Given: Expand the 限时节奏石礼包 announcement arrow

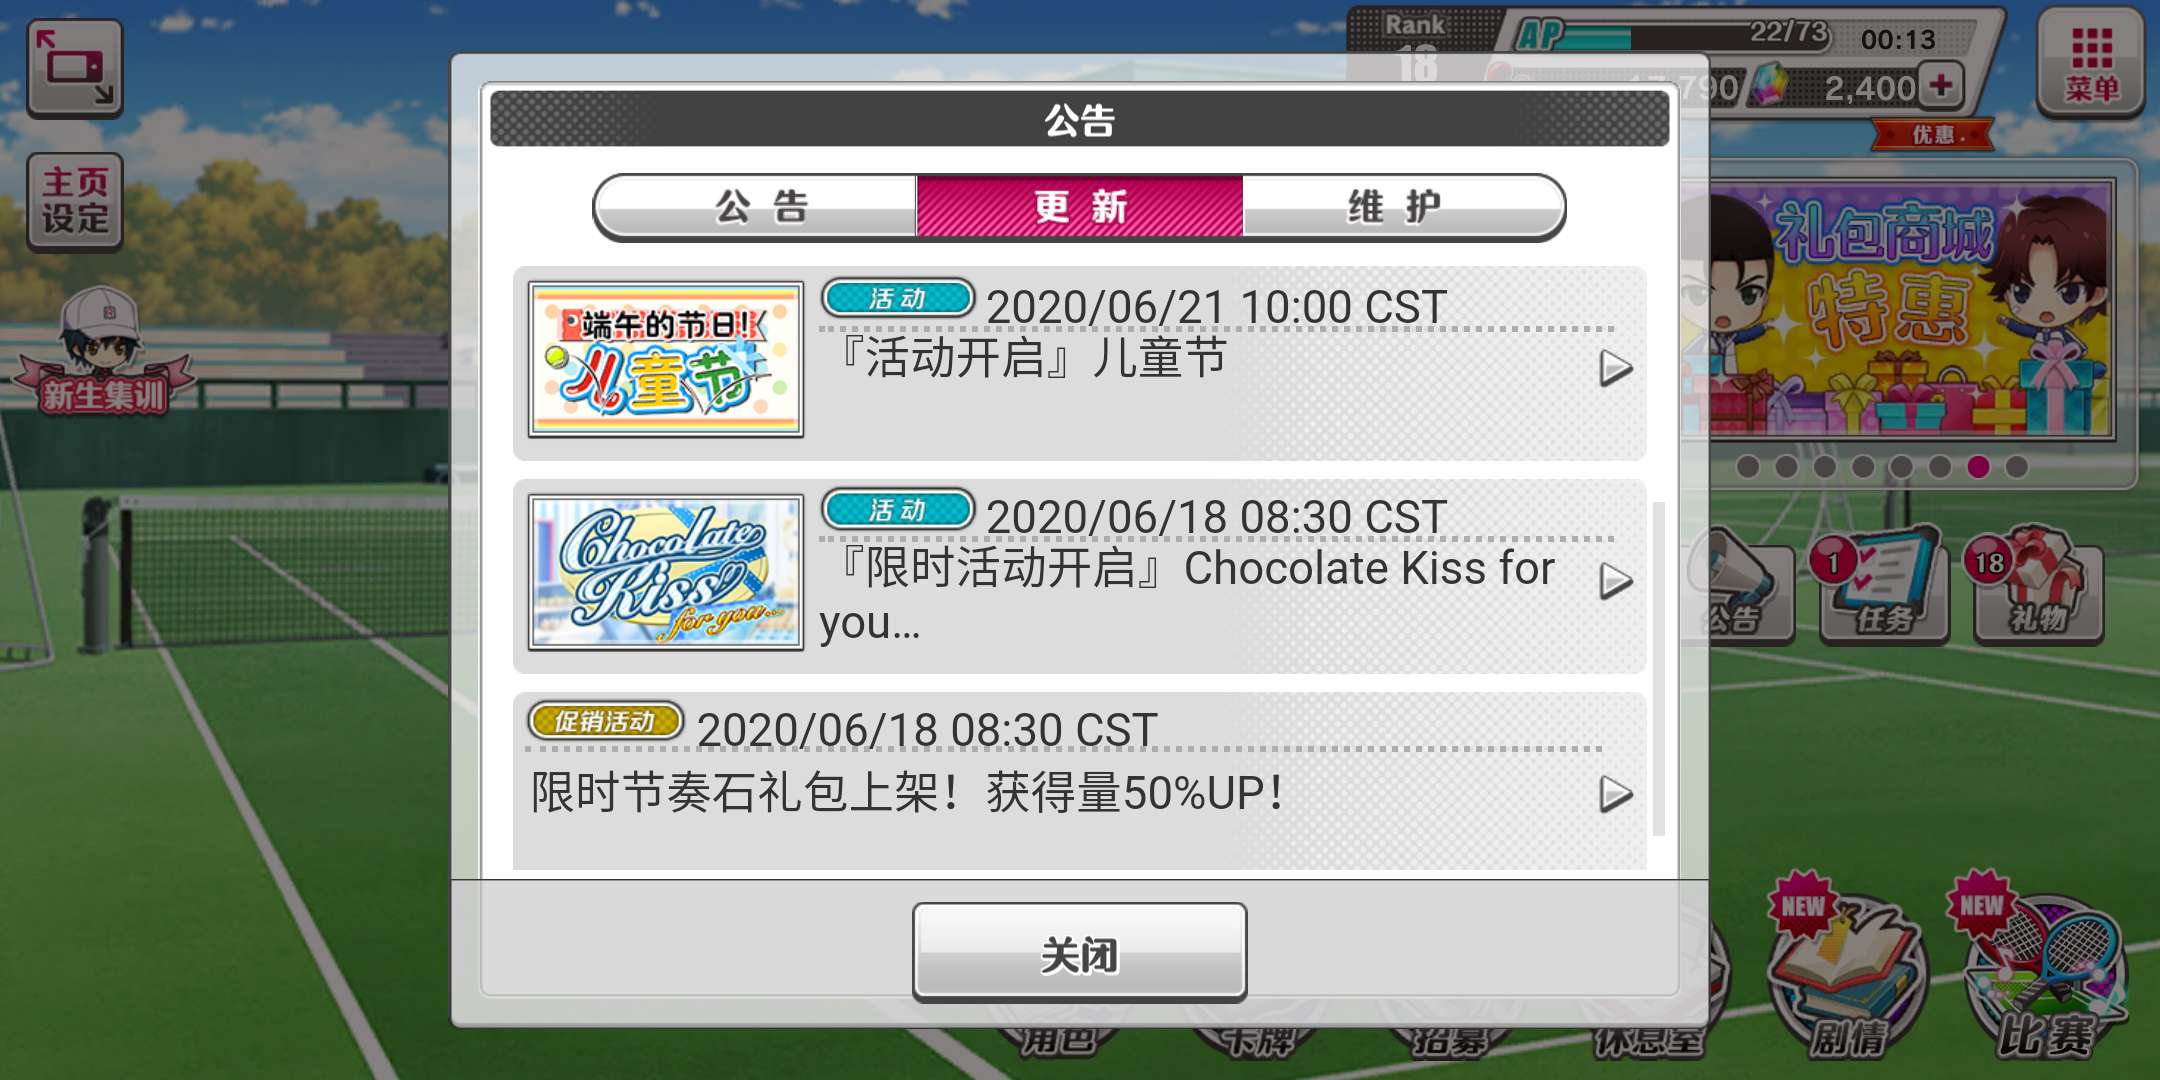Looking at the screenshot, I should point(1615,794).
